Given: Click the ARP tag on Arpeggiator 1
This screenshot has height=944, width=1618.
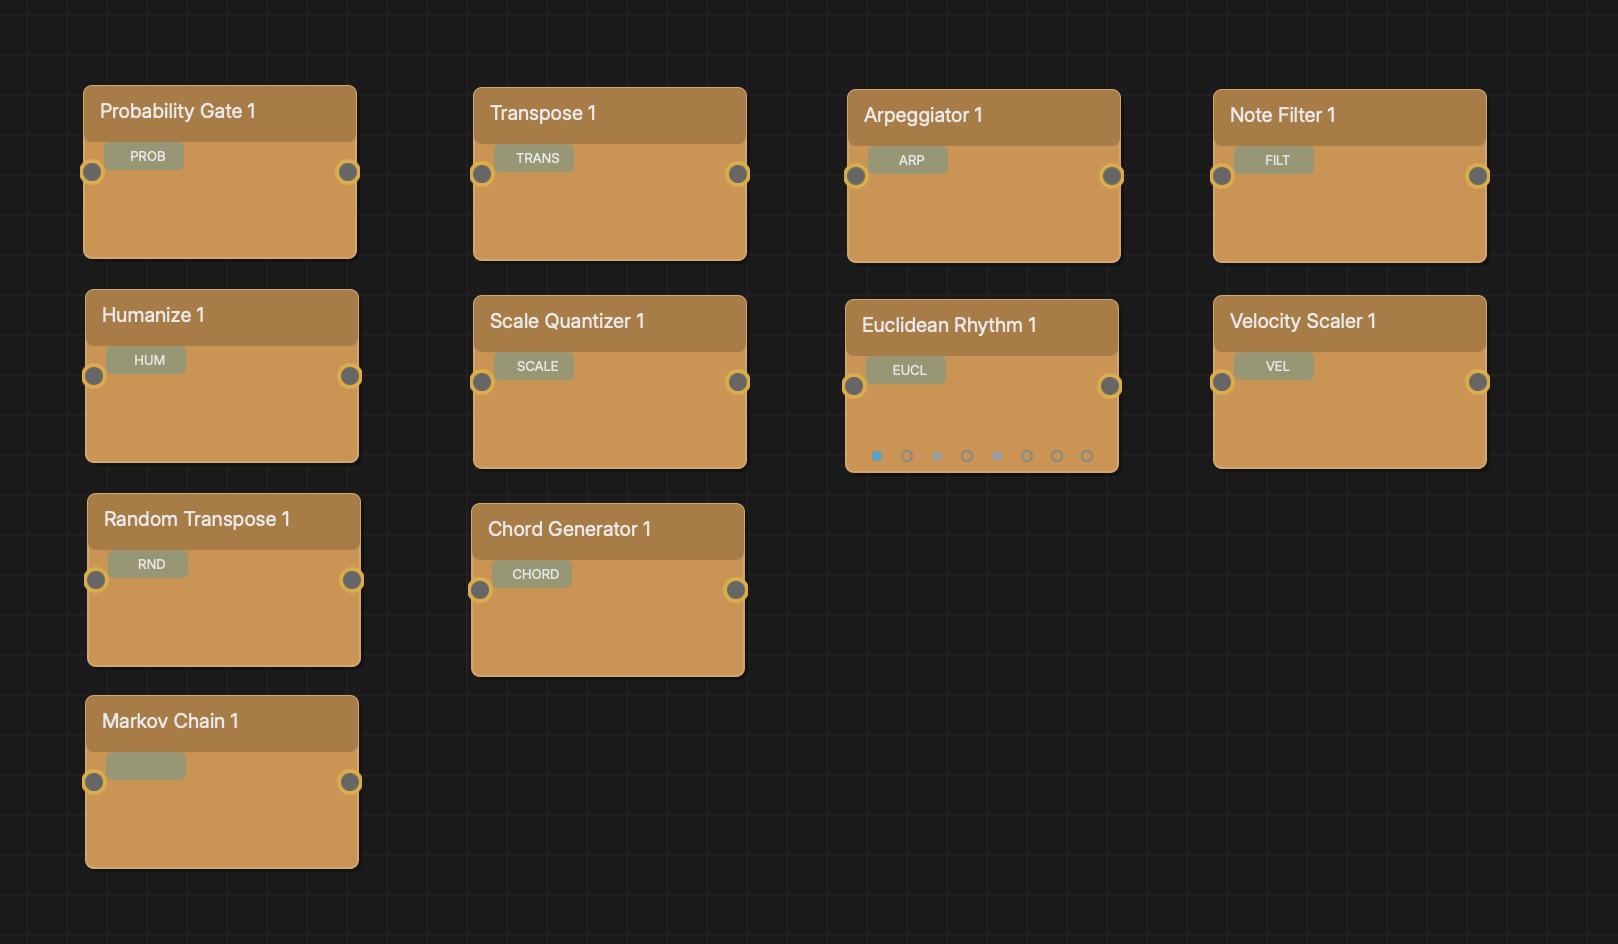Looking at the screenshot, I should tap(908, 160).
